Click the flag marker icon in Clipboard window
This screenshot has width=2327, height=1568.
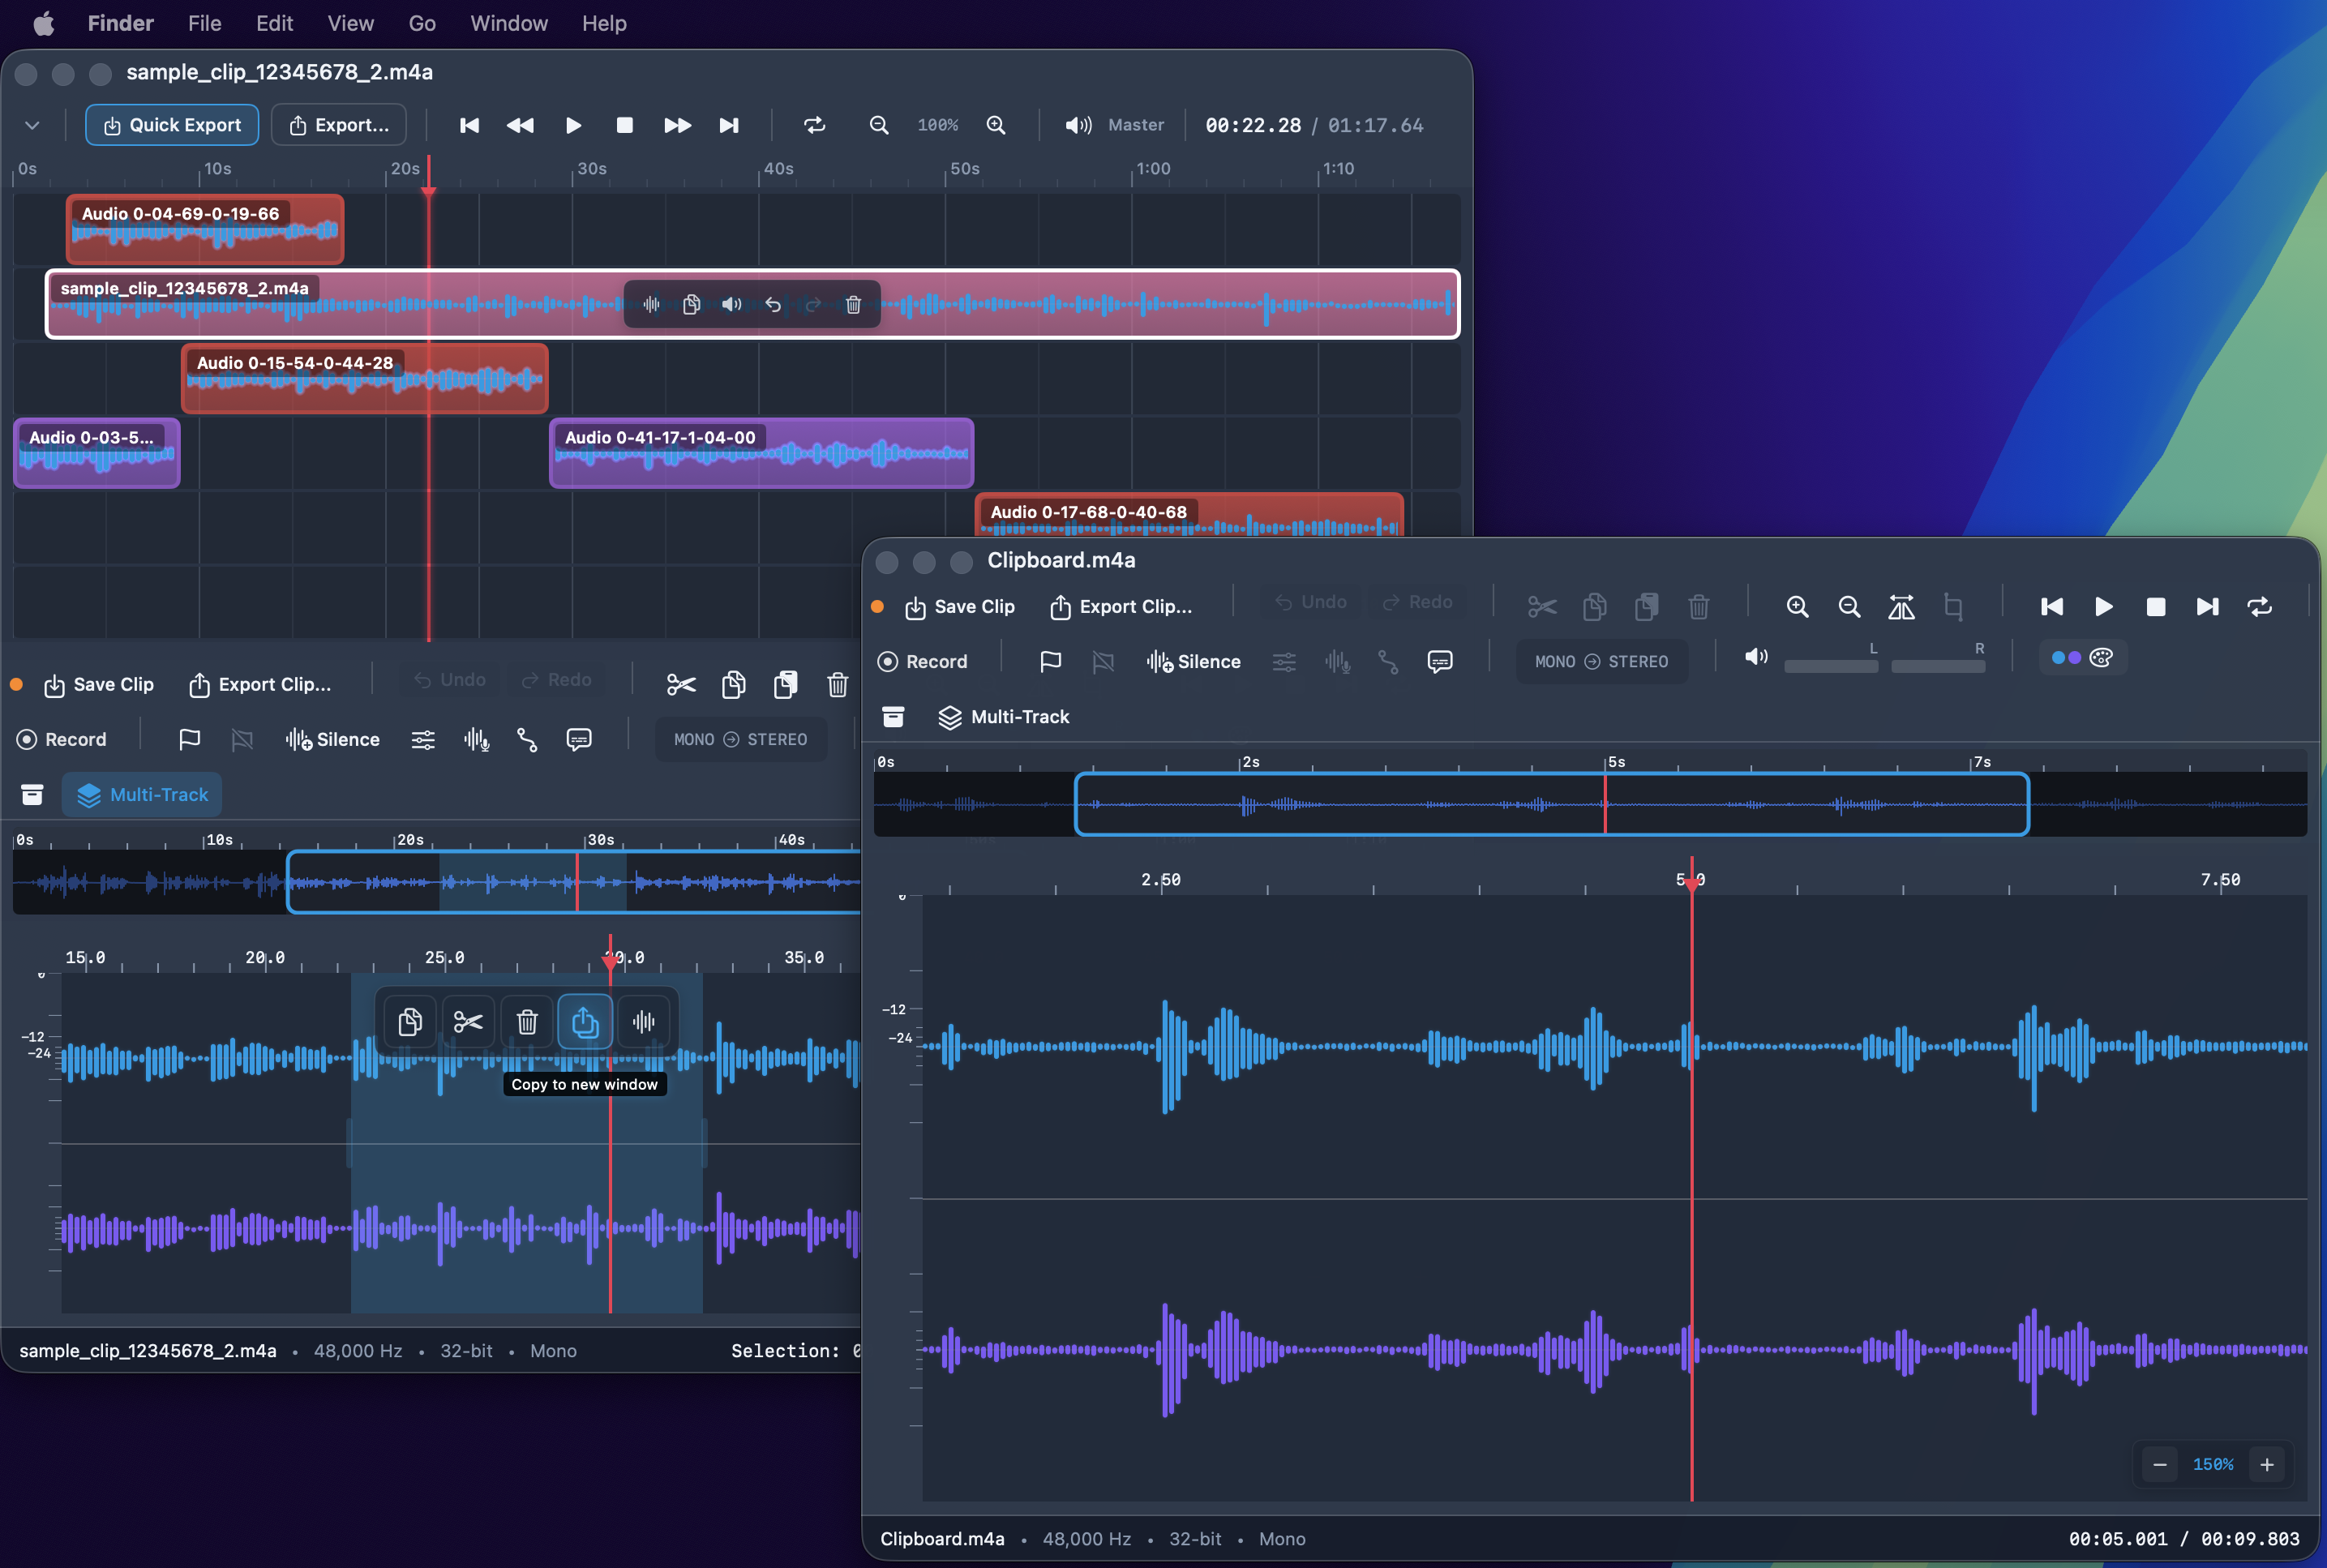(x=1050, y=661)
